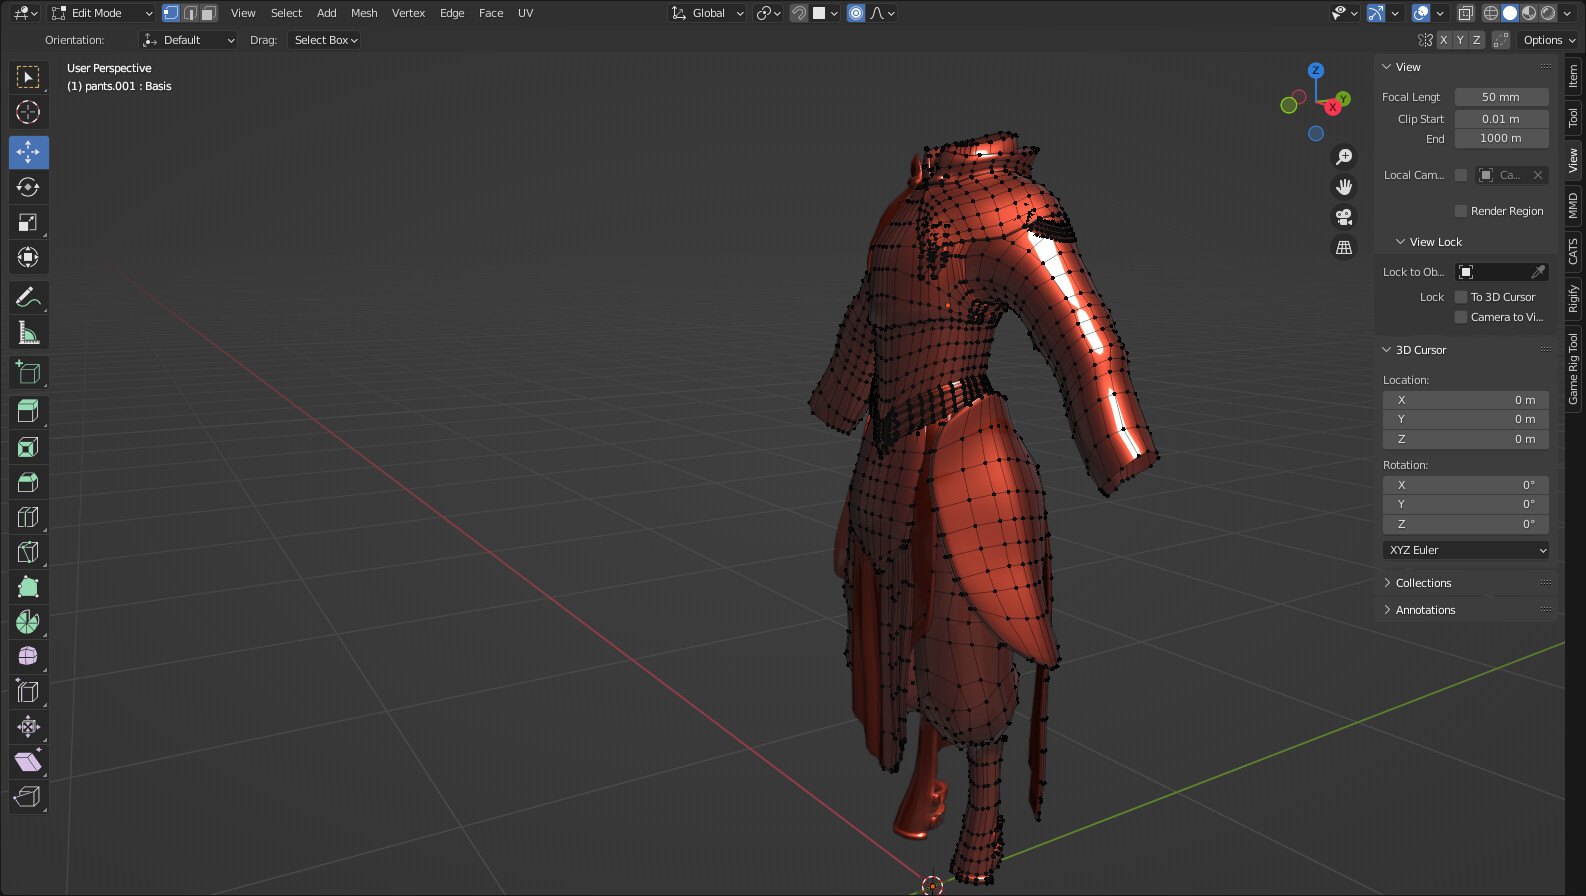Toggle snapping magnet icon
Screen dimensions: 1586x896
[798, 13]
